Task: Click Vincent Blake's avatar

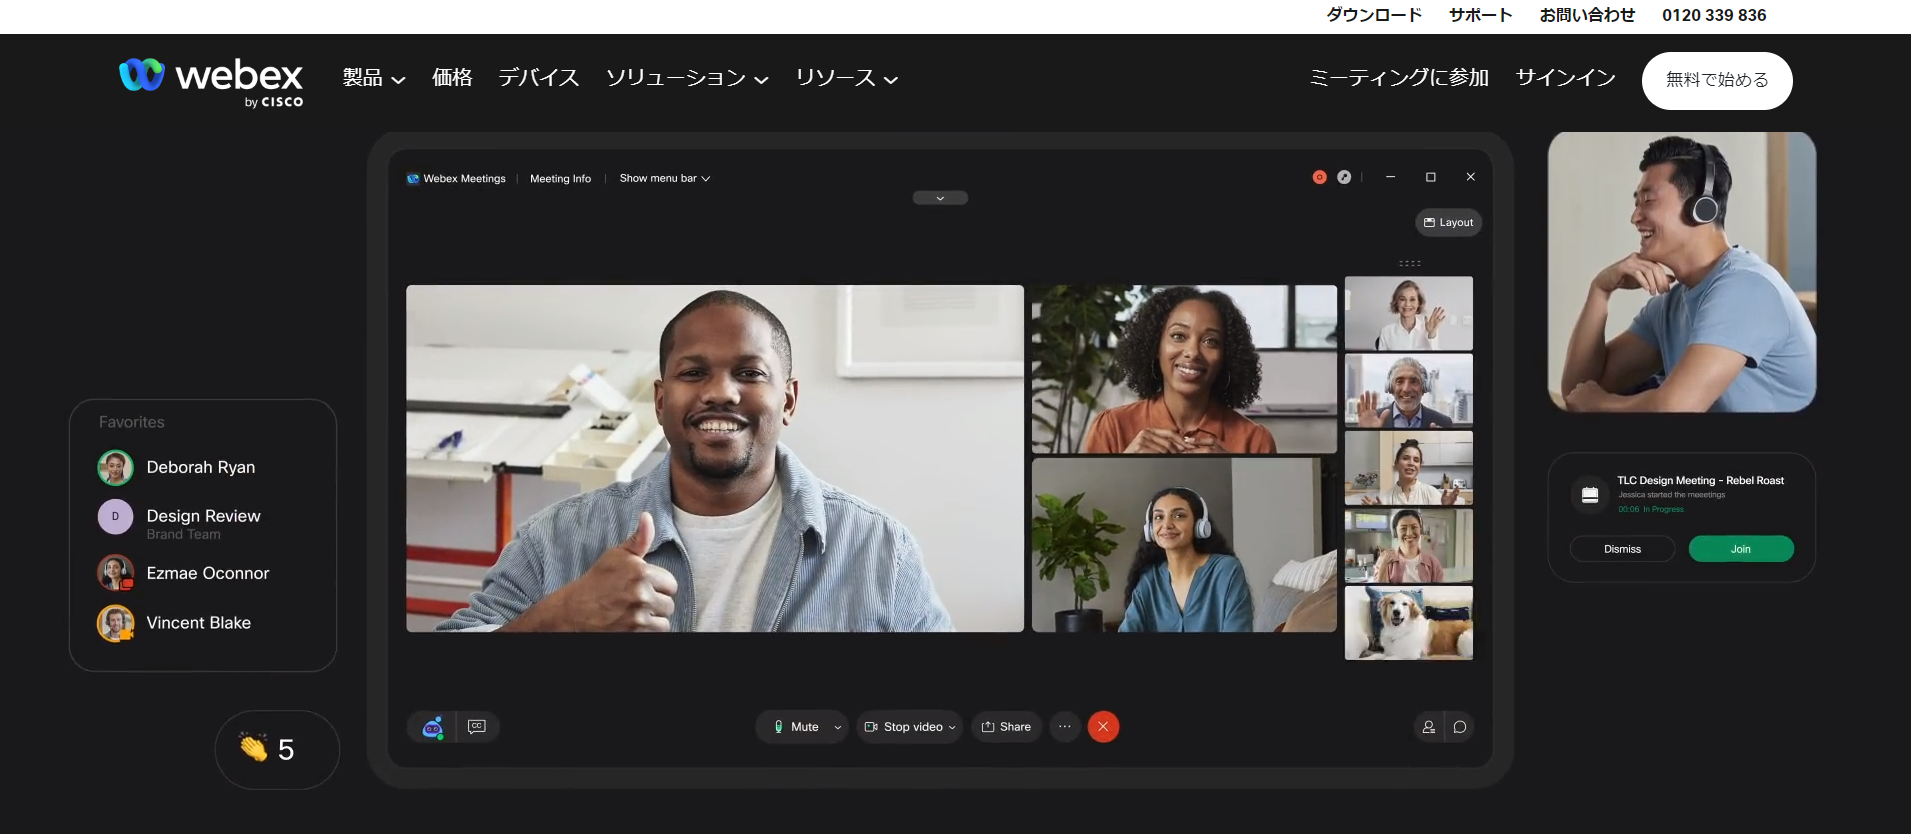Action: (115, 623)
